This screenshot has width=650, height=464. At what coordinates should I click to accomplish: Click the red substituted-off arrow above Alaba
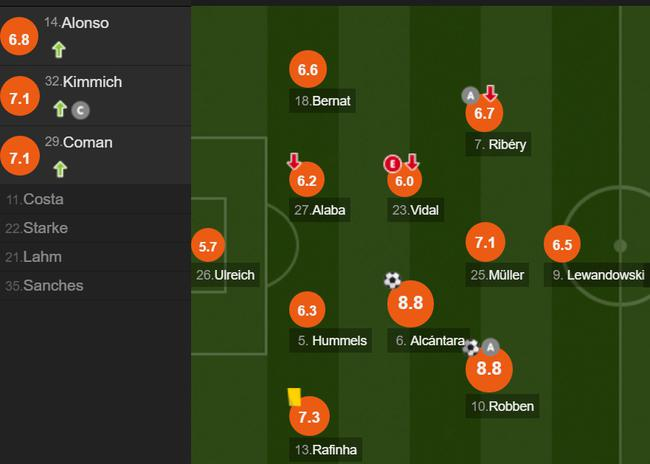click(x=295, y=161)
